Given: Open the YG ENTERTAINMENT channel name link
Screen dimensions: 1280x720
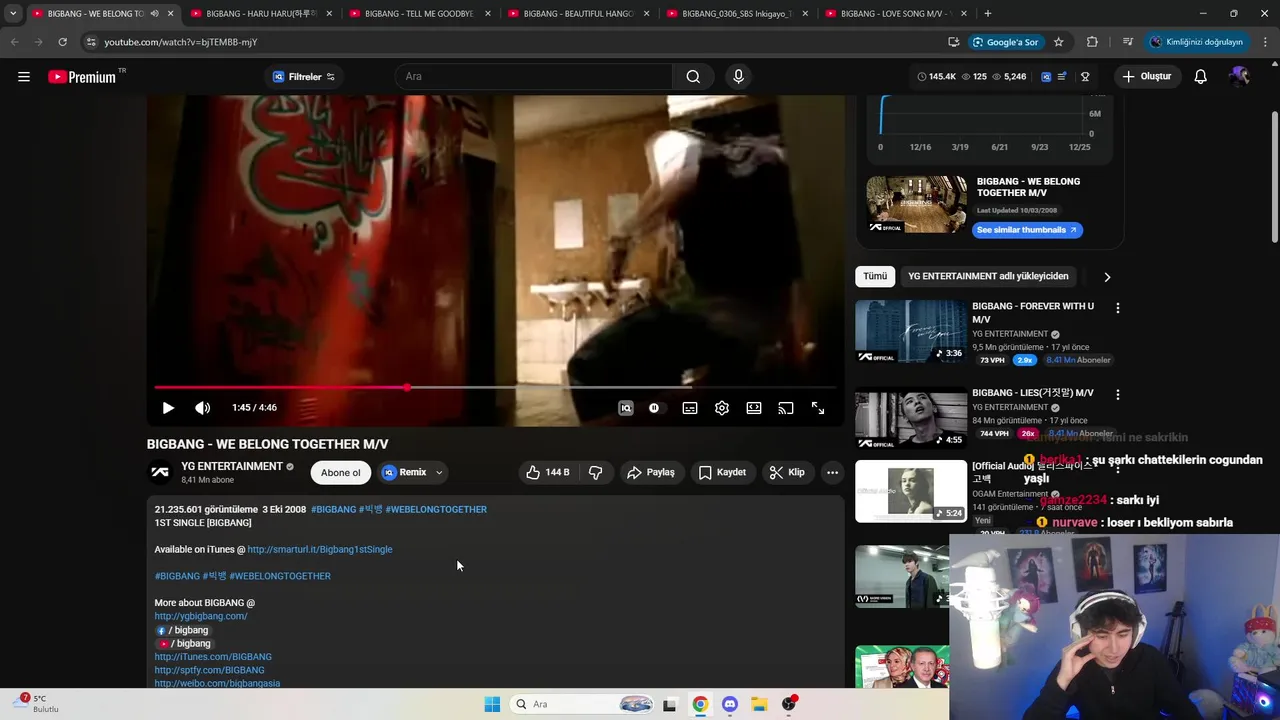Looking at the screenshot, I should pyautogui.click(x=232, y=466).
